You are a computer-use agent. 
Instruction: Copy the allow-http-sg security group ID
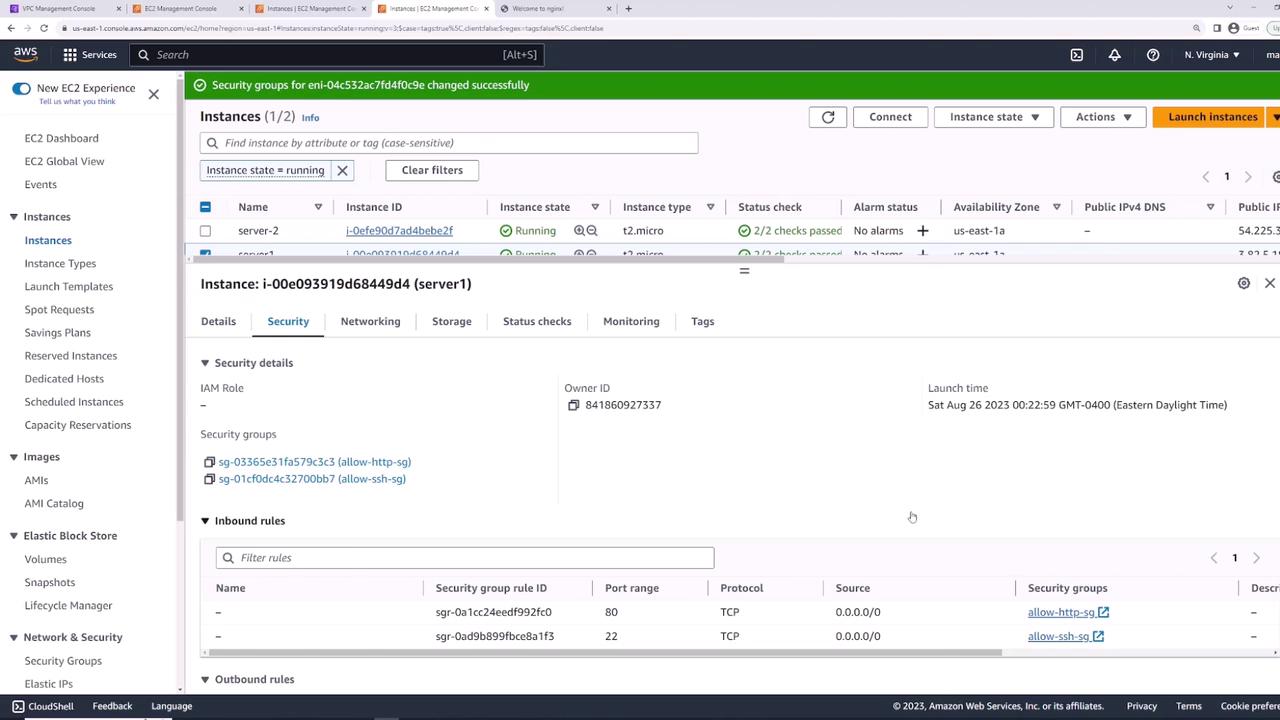point(209,462)
